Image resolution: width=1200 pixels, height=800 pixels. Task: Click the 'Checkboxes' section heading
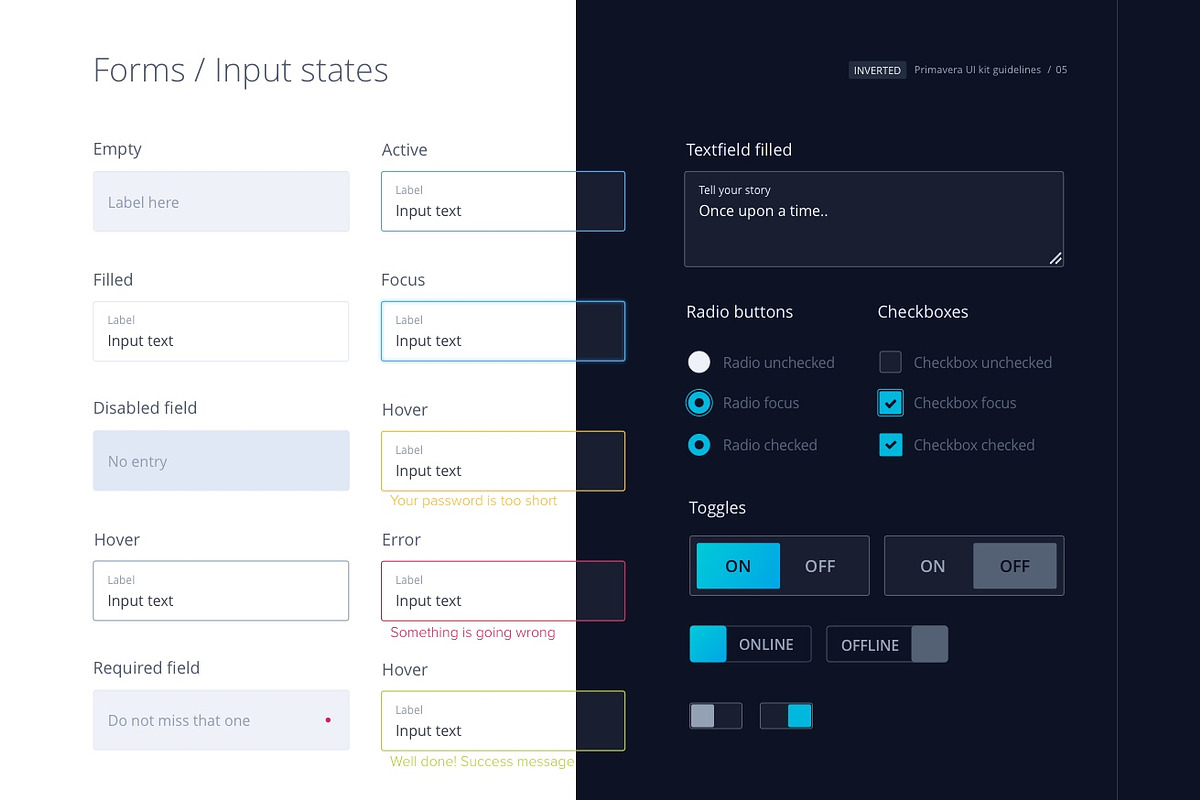point(923,312)
